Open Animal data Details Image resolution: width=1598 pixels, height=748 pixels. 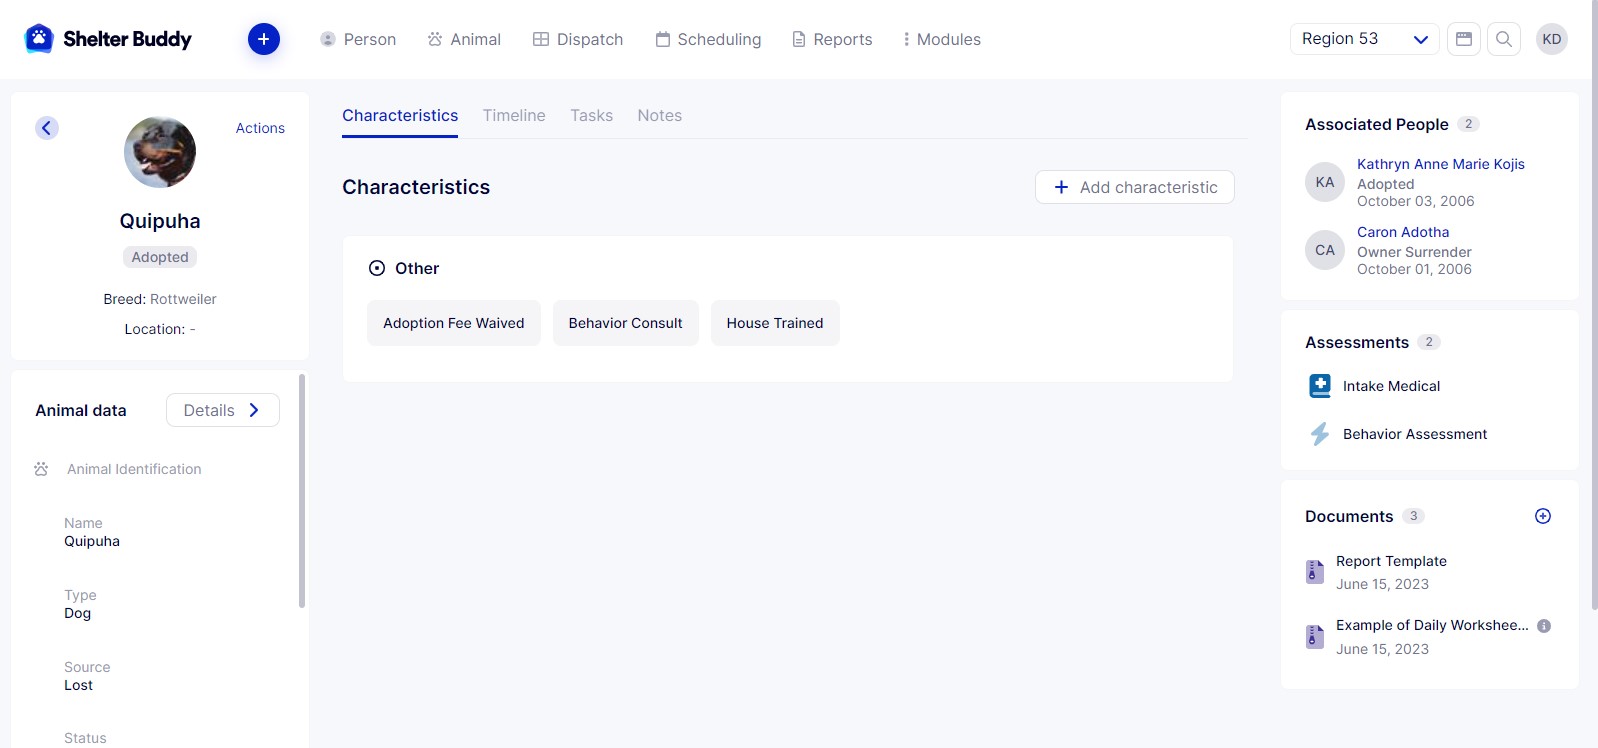(223, 410)
